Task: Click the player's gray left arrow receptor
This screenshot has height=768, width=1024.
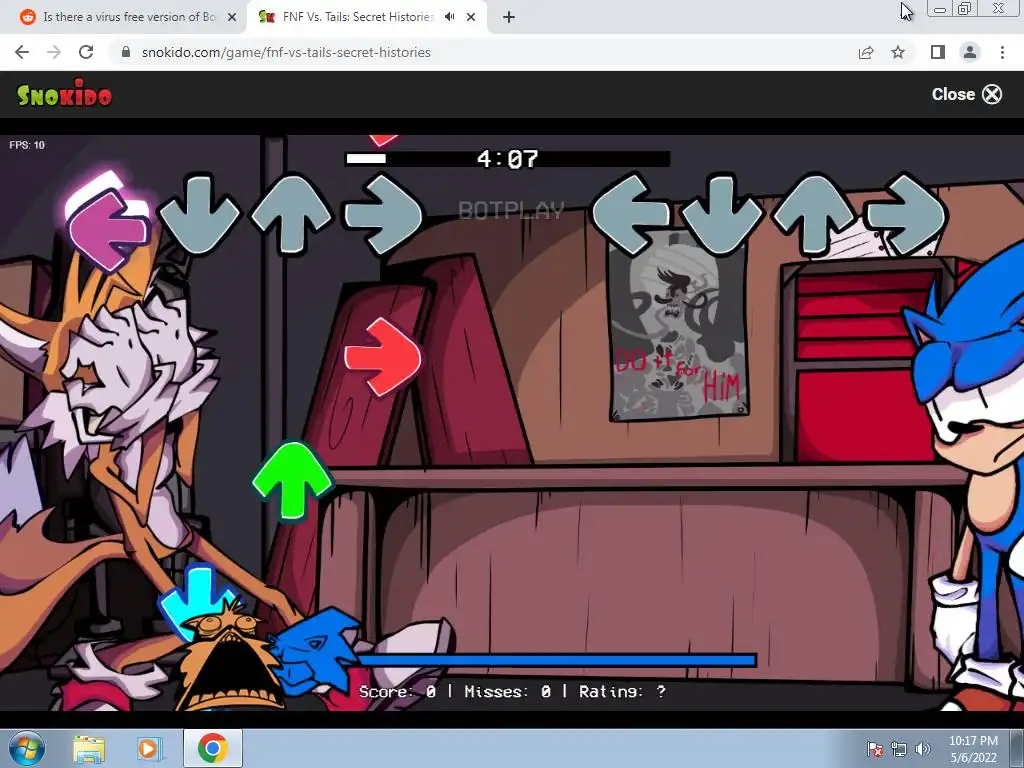Action: click(632, 214)
